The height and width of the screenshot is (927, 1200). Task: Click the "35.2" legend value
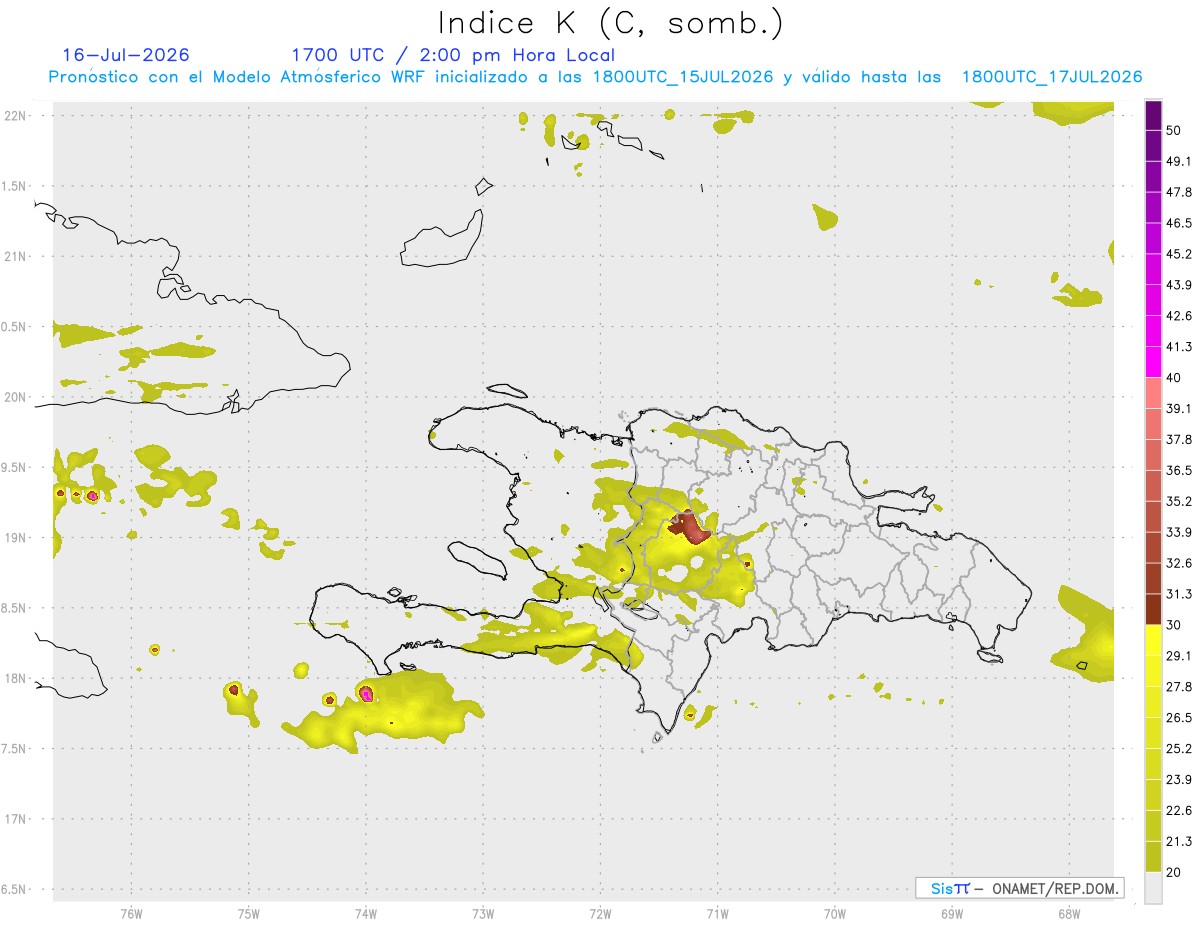click(x=1180, y=501)
